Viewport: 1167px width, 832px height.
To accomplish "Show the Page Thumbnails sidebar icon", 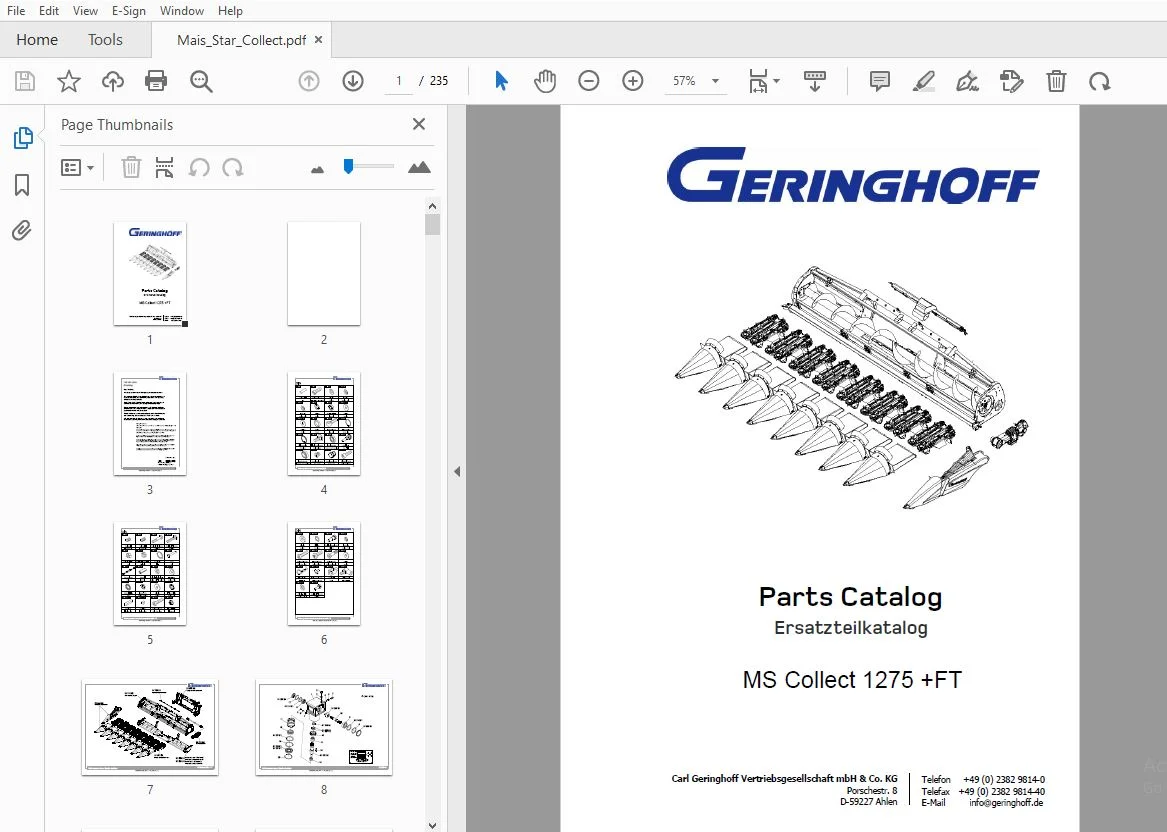I will pos(22,138).
